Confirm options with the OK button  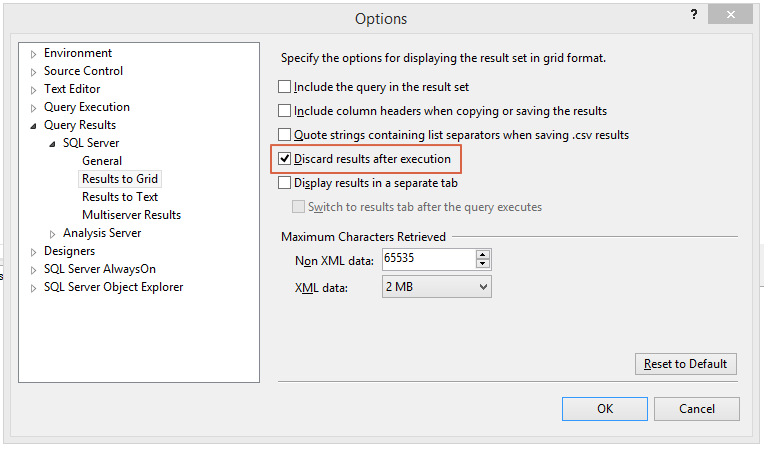(605, 409)
